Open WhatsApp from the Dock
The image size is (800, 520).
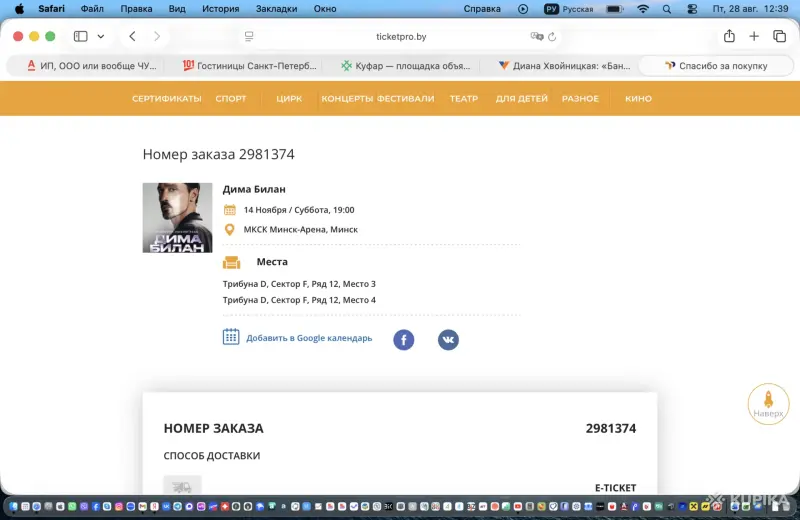coord(72,506)
